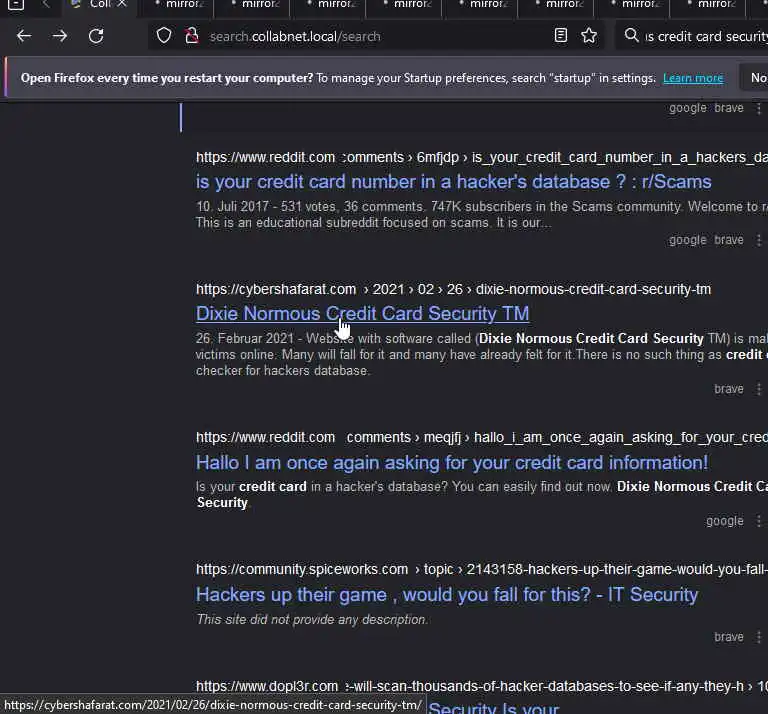Open the three-dot menu for Spiceworks result
The image size is (768, 714).
[759, 637]
